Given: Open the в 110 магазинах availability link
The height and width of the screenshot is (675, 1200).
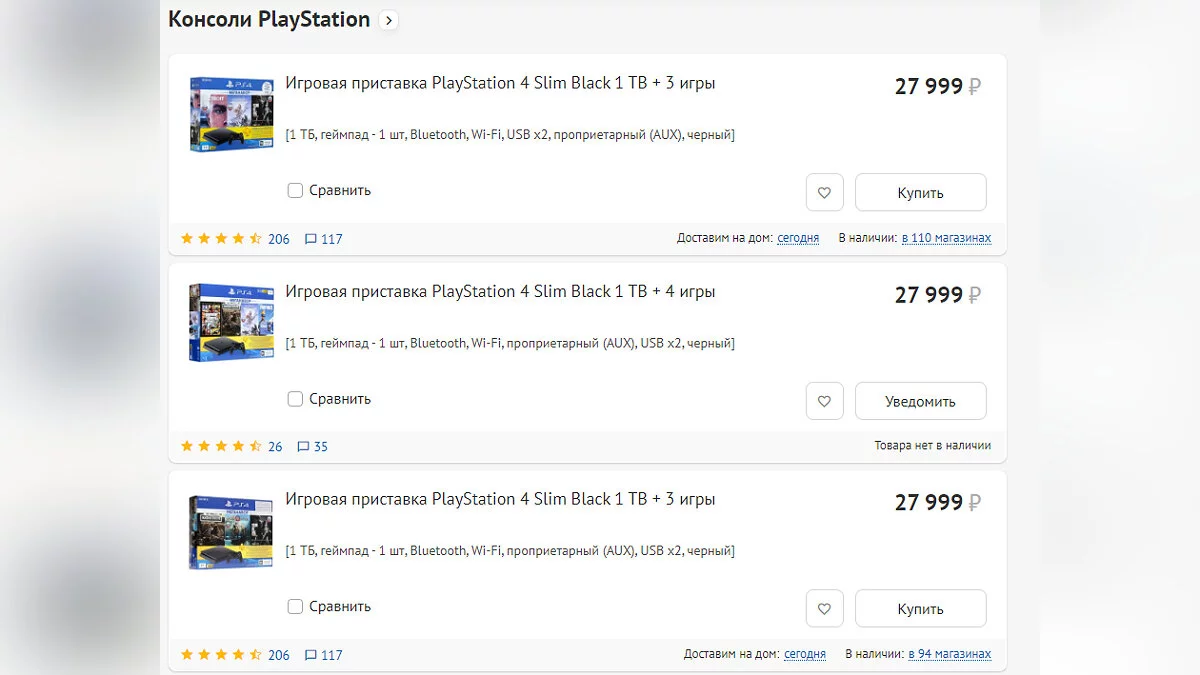Looking at the screenshot, I should [x=946, y=238].
